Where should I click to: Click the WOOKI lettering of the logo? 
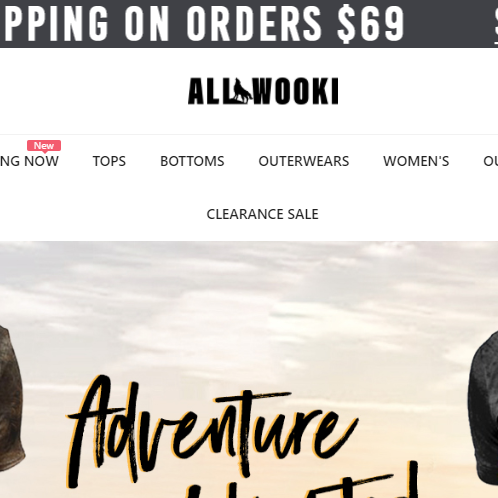click(296, 91)
